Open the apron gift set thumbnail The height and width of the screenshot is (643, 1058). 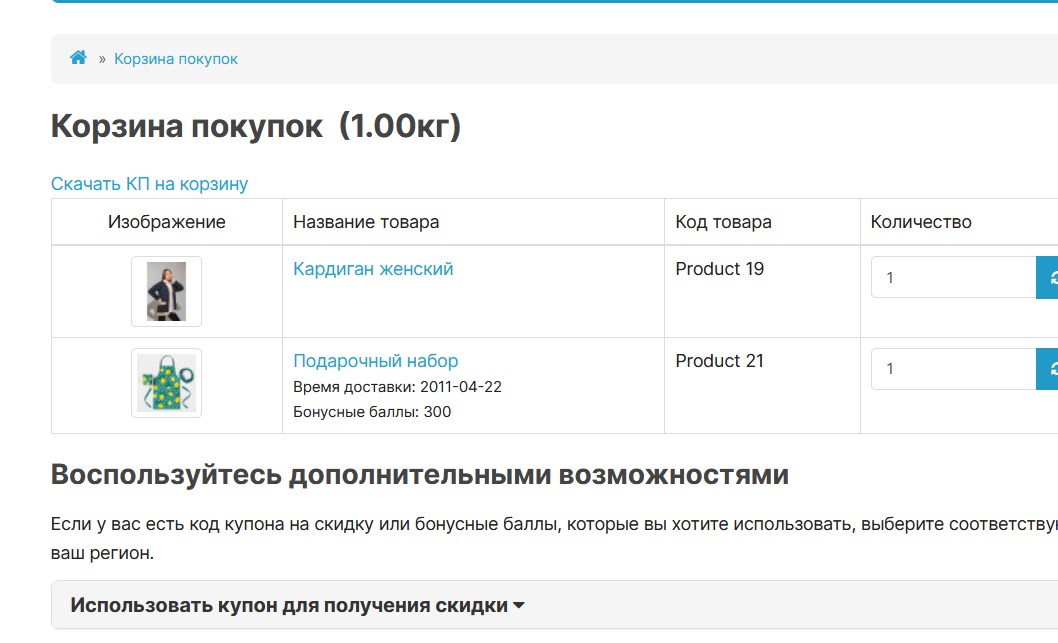[x=166, y=383]
